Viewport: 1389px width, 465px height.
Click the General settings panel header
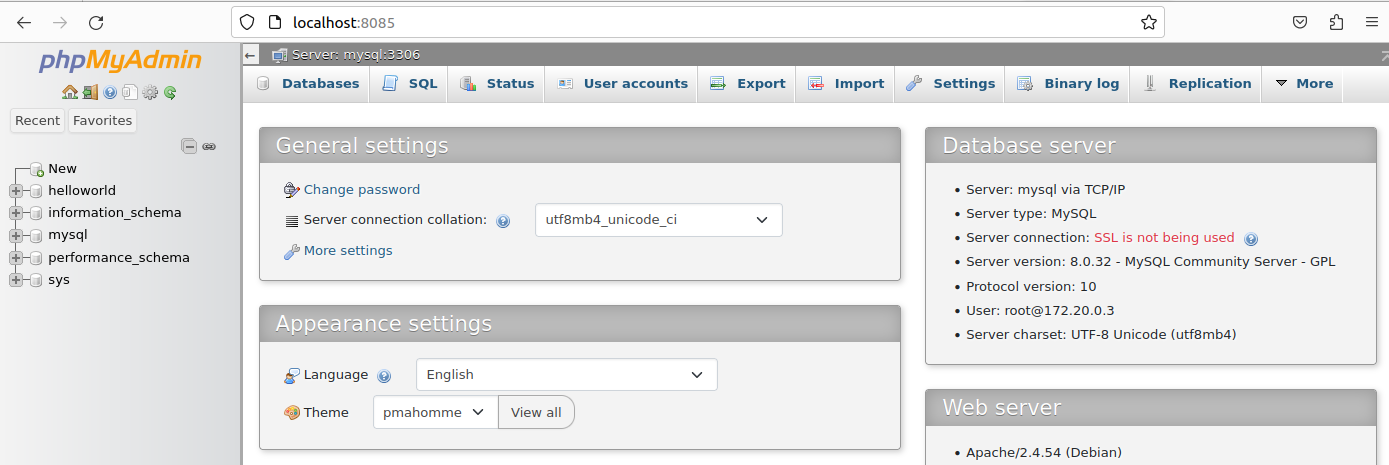coord(580,146)
